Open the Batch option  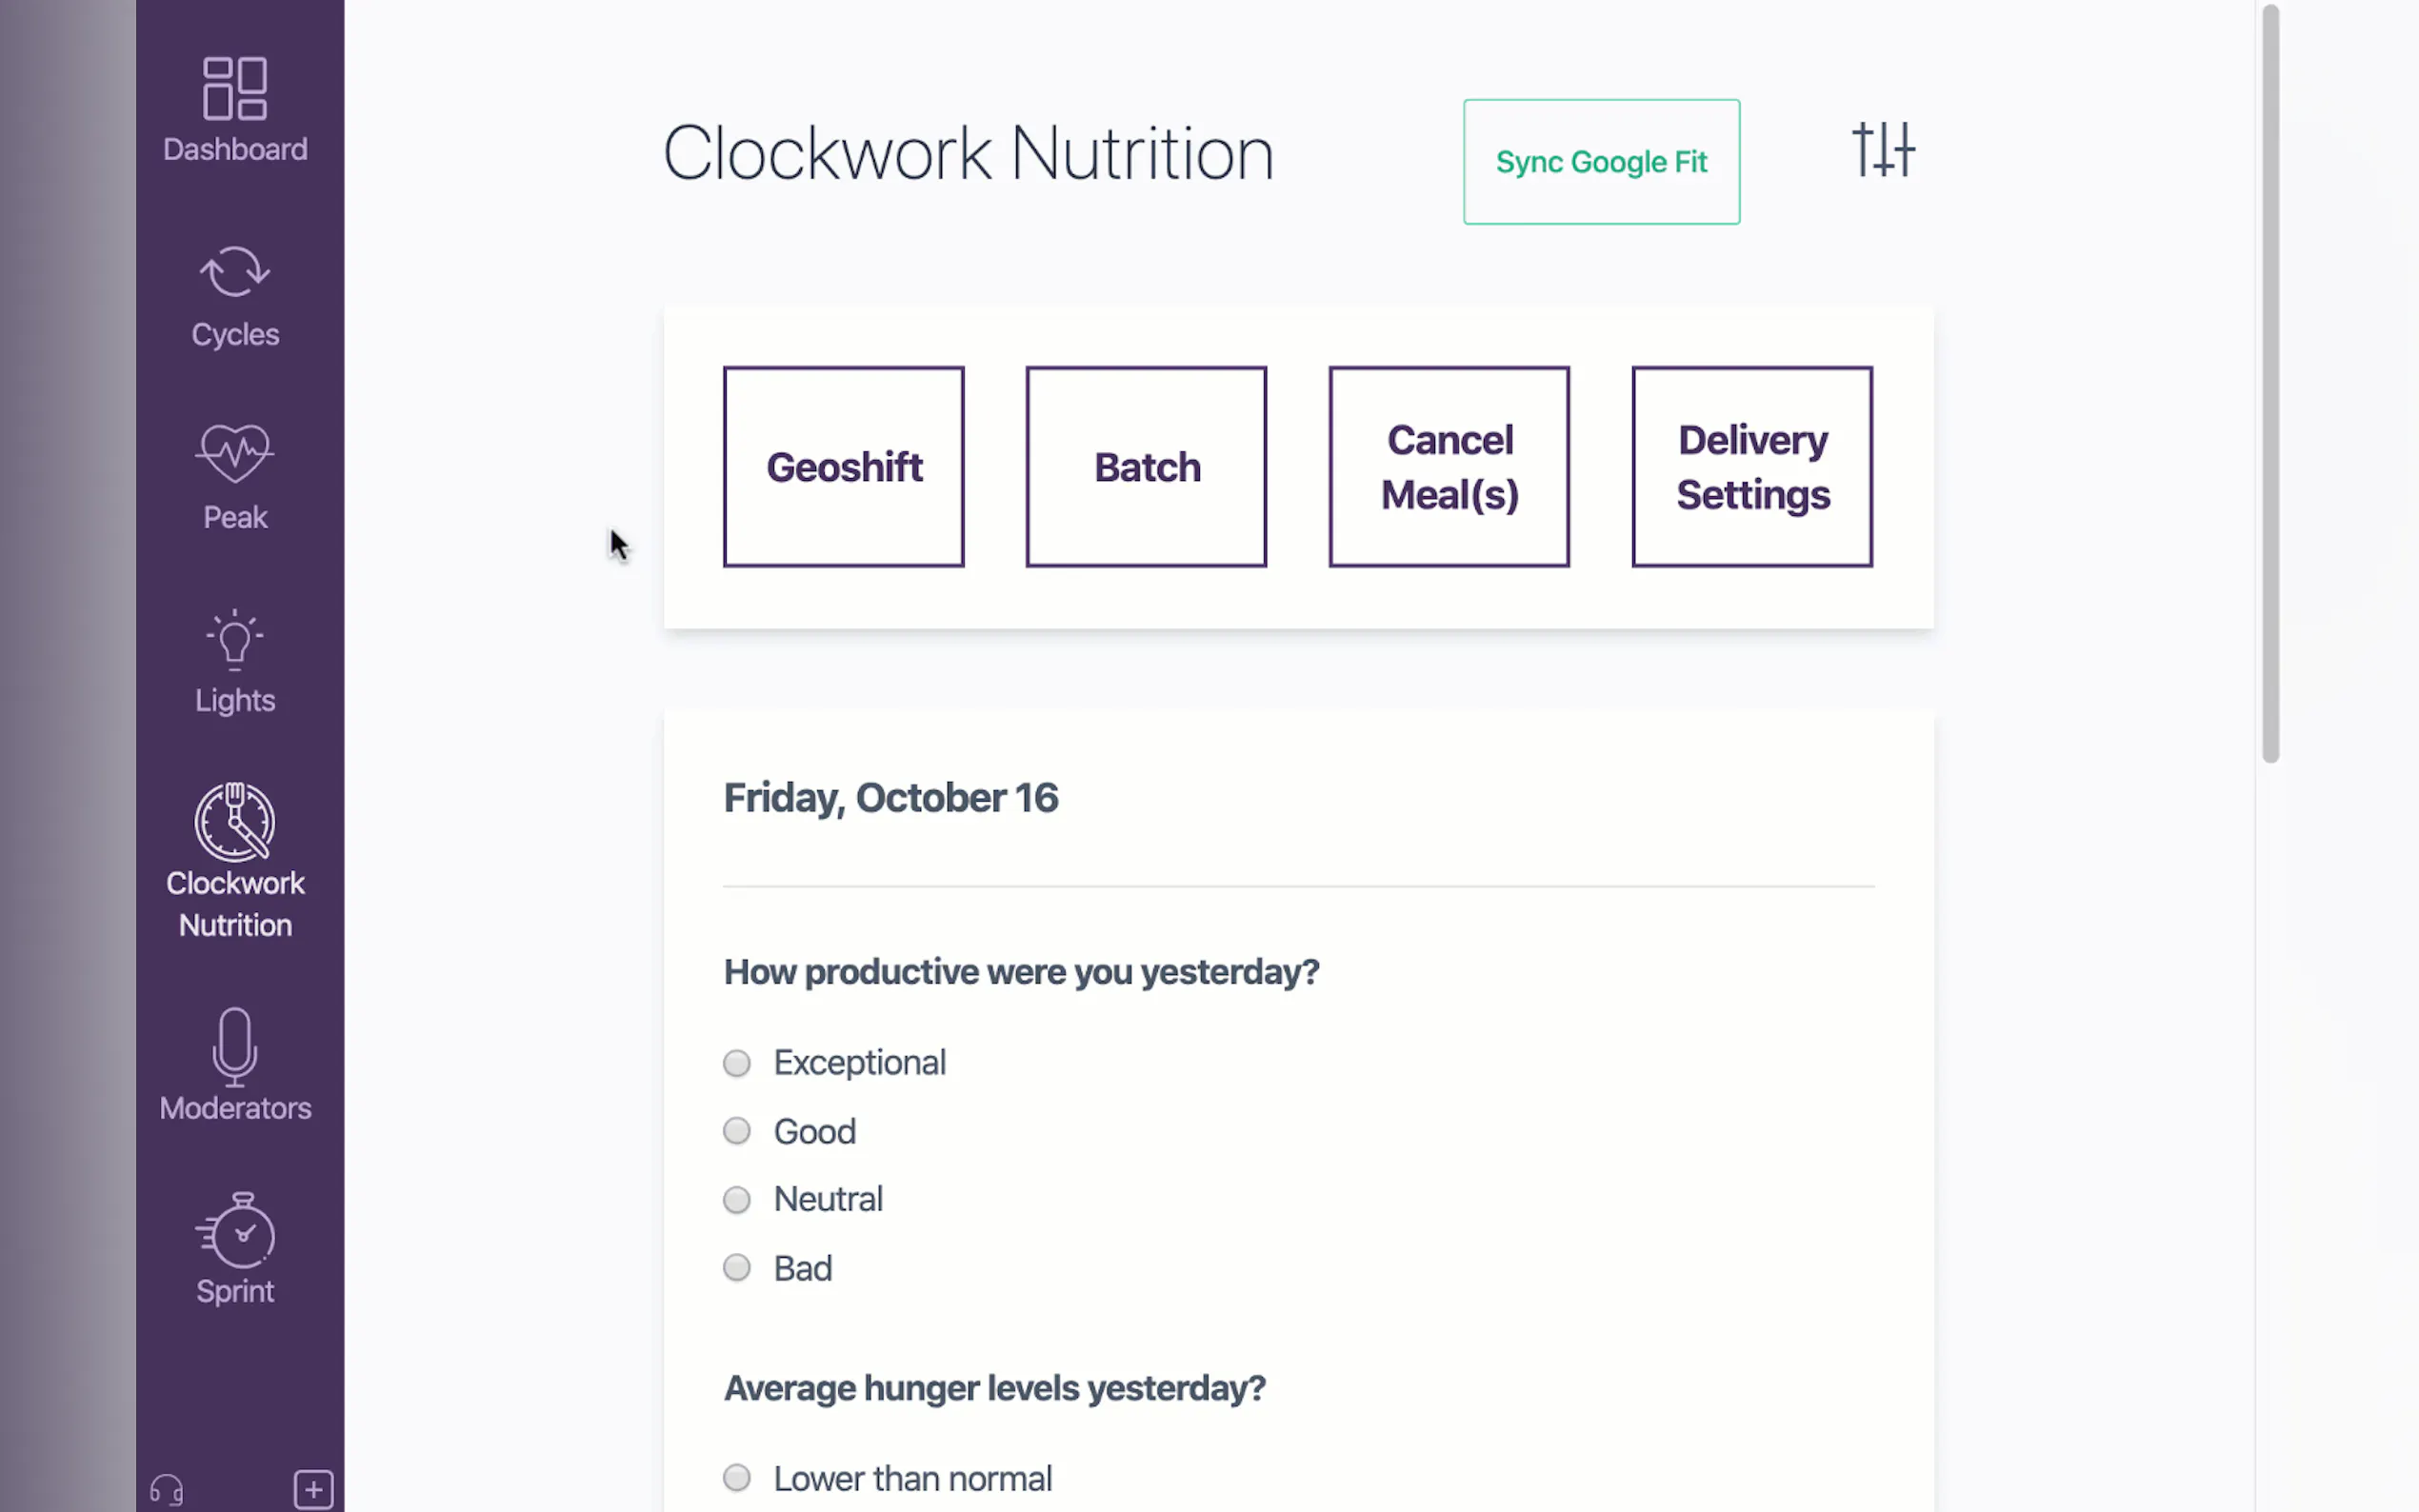pos(1146,467)
